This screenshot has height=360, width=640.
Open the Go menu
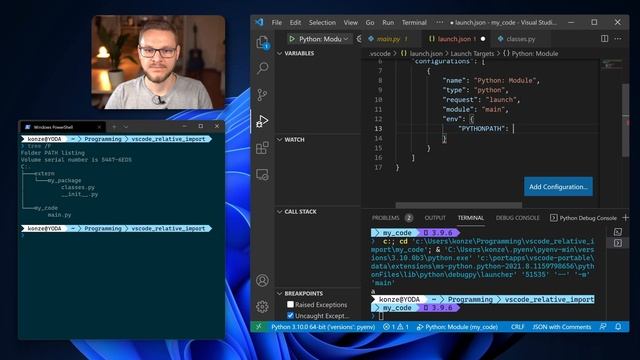[370, 22]
